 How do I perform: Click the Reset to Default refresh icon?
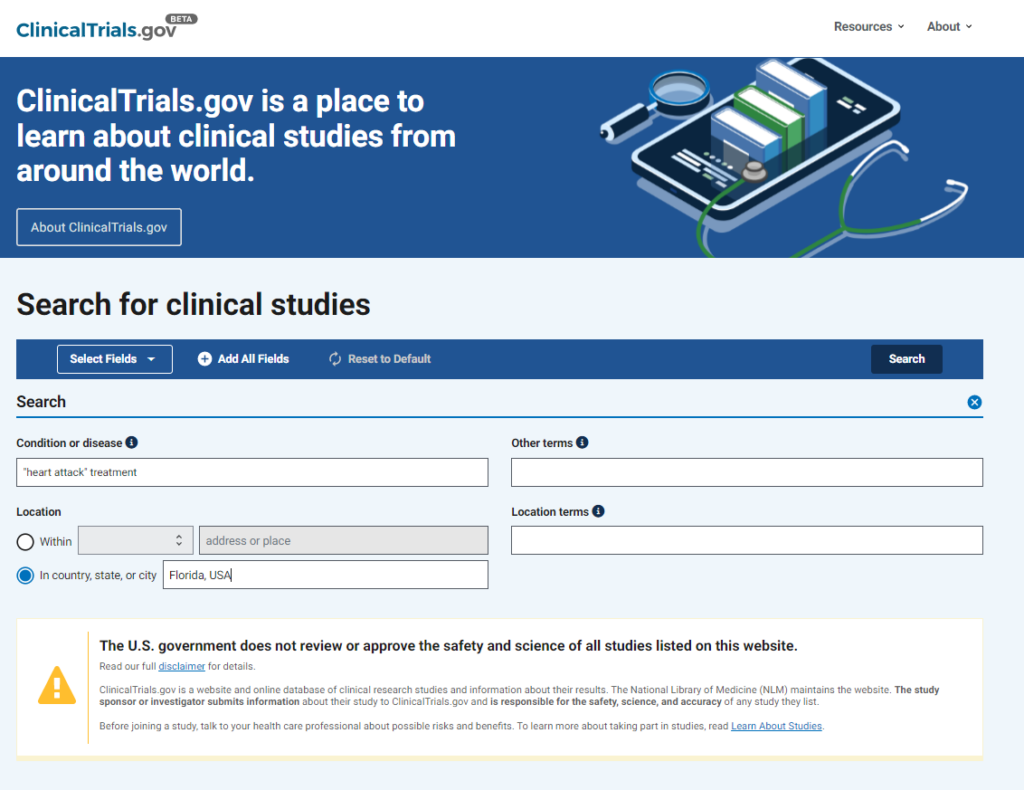(335, 359)
